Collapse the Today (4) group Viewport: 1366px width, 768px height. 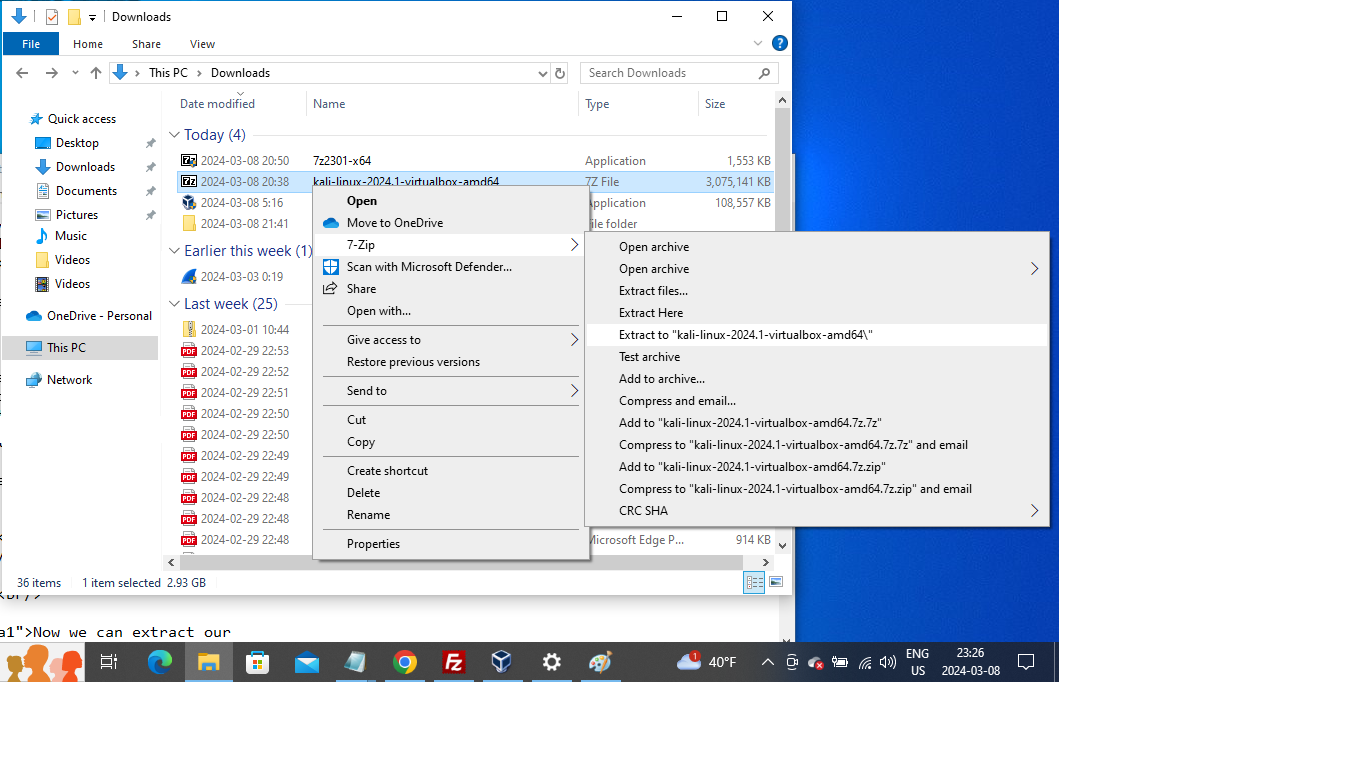click(x=174, y=134)
